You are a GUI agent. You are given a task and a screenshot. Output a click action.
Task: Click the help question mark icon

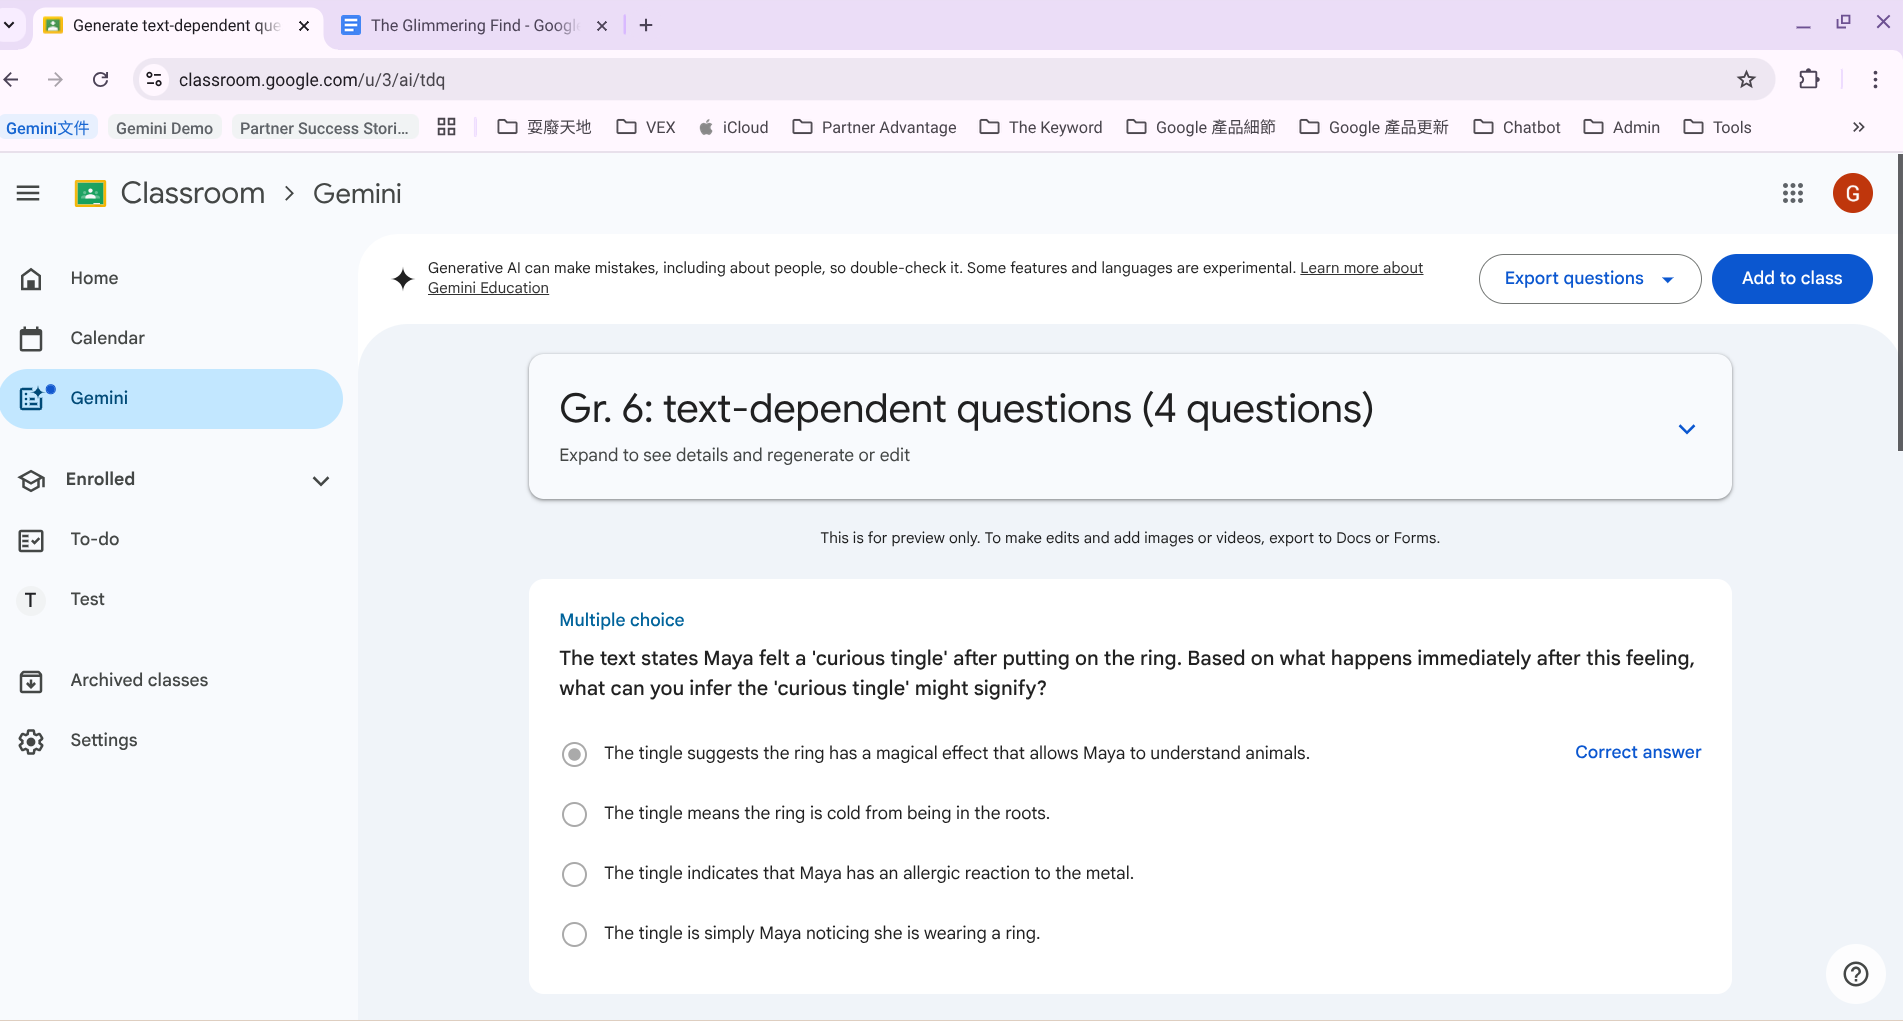(1855, 973)
